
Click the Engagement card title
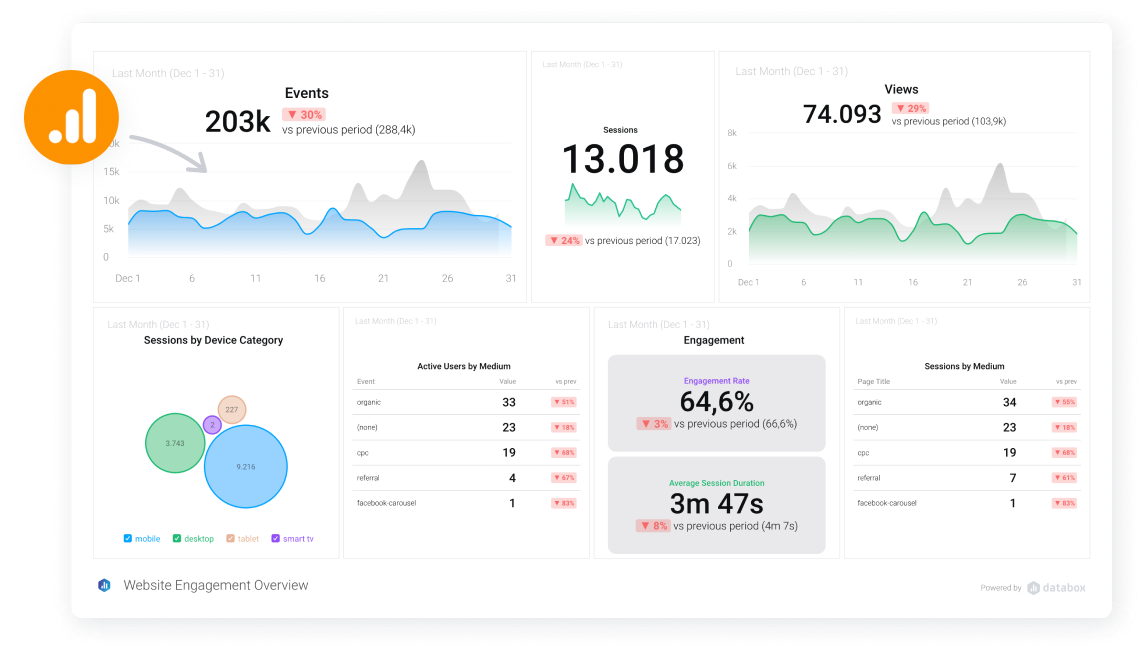click(714, 340)
